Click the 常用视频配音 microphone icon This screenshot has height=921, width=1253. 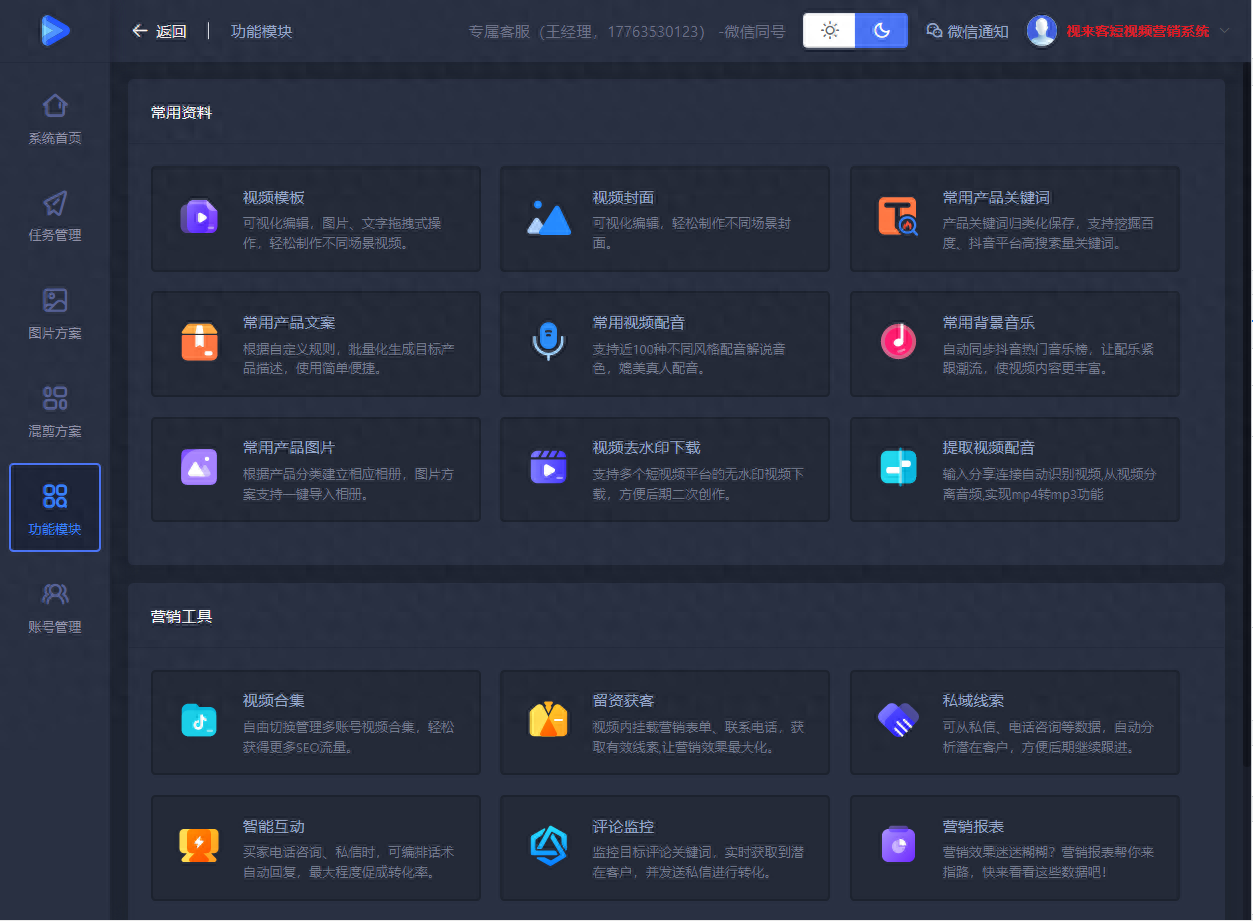[x=548, y=341]
